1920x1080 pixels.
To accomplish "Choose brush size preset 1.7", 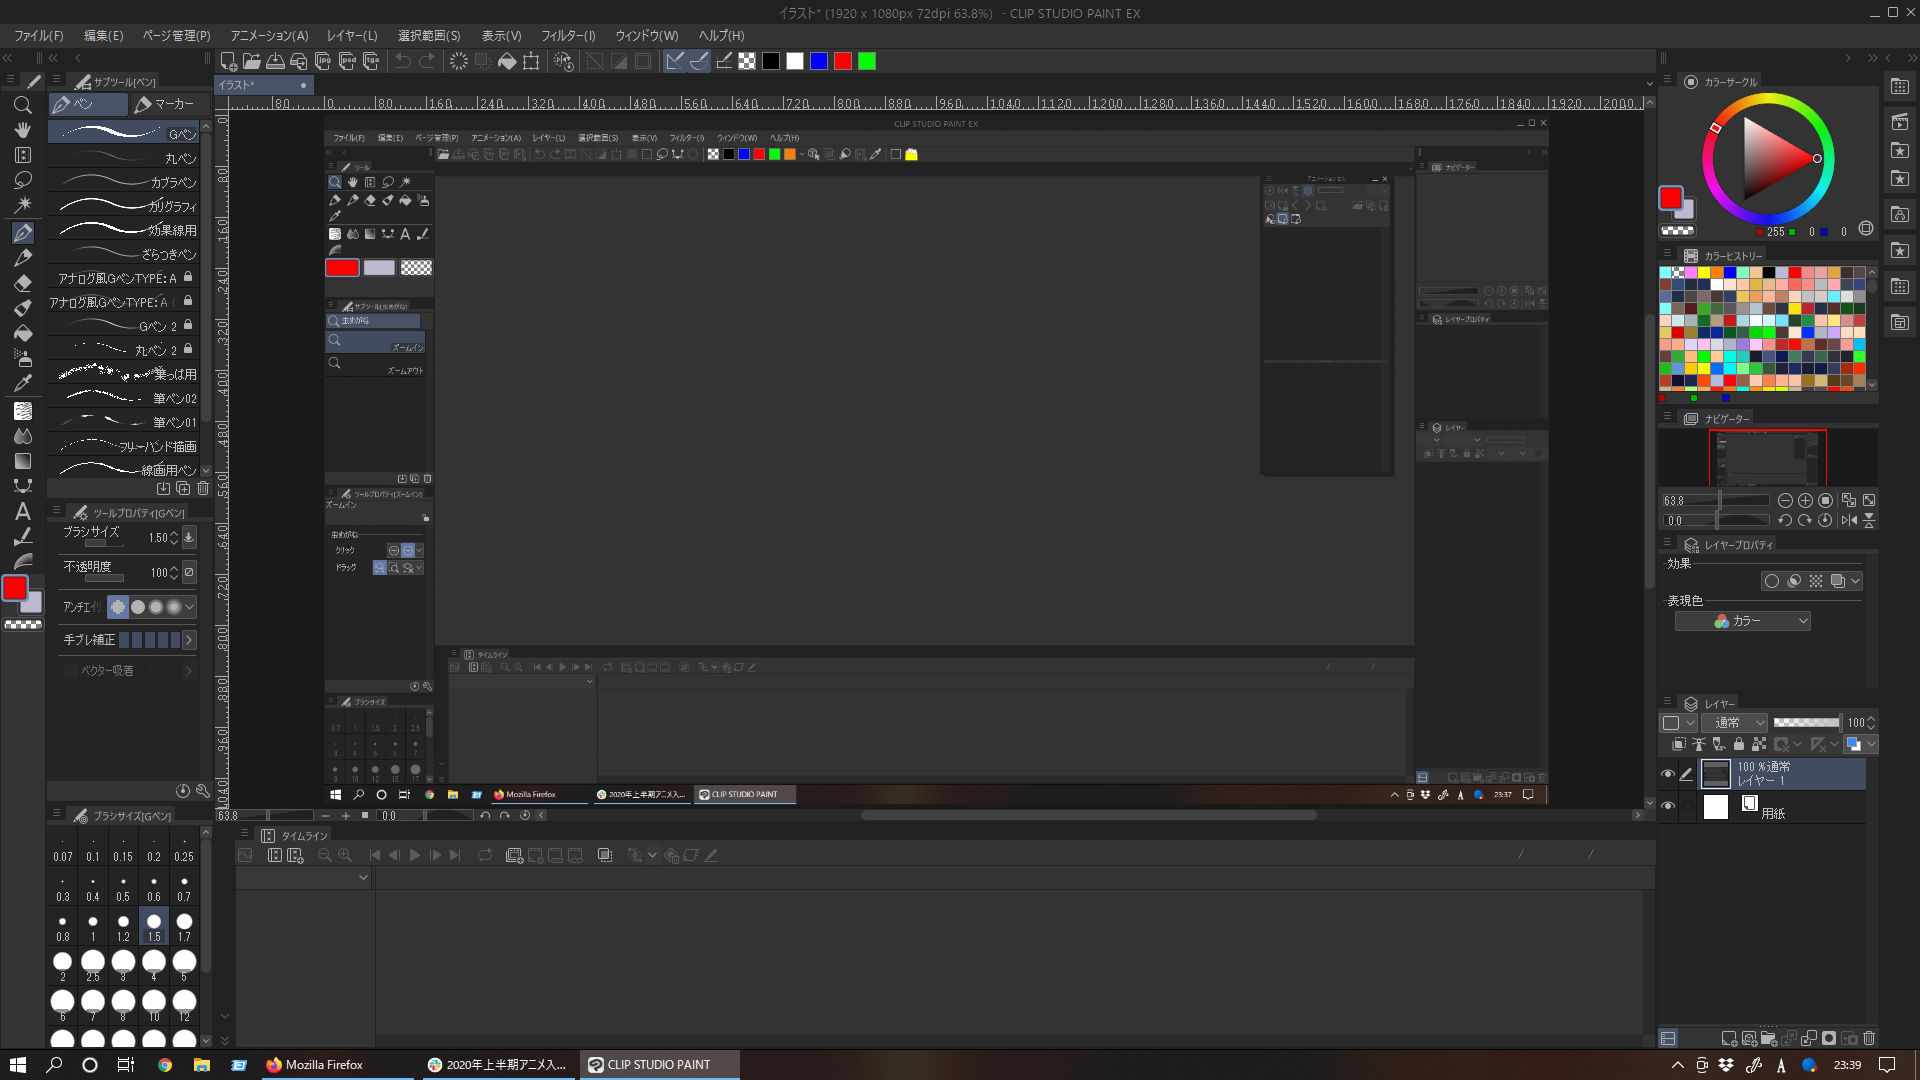I will pyautogui.click(x=184, y=928).
